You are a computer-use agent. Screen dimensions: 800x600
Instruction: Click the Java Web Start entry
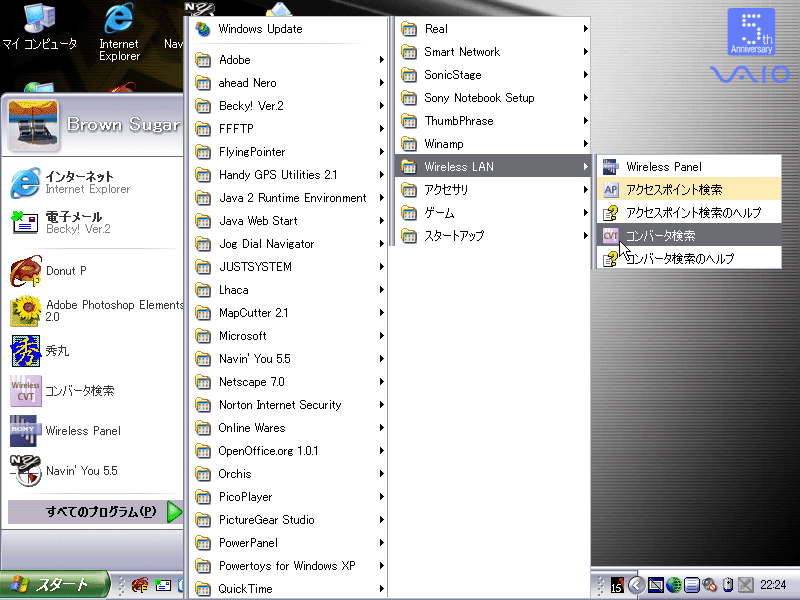(289, 221)
